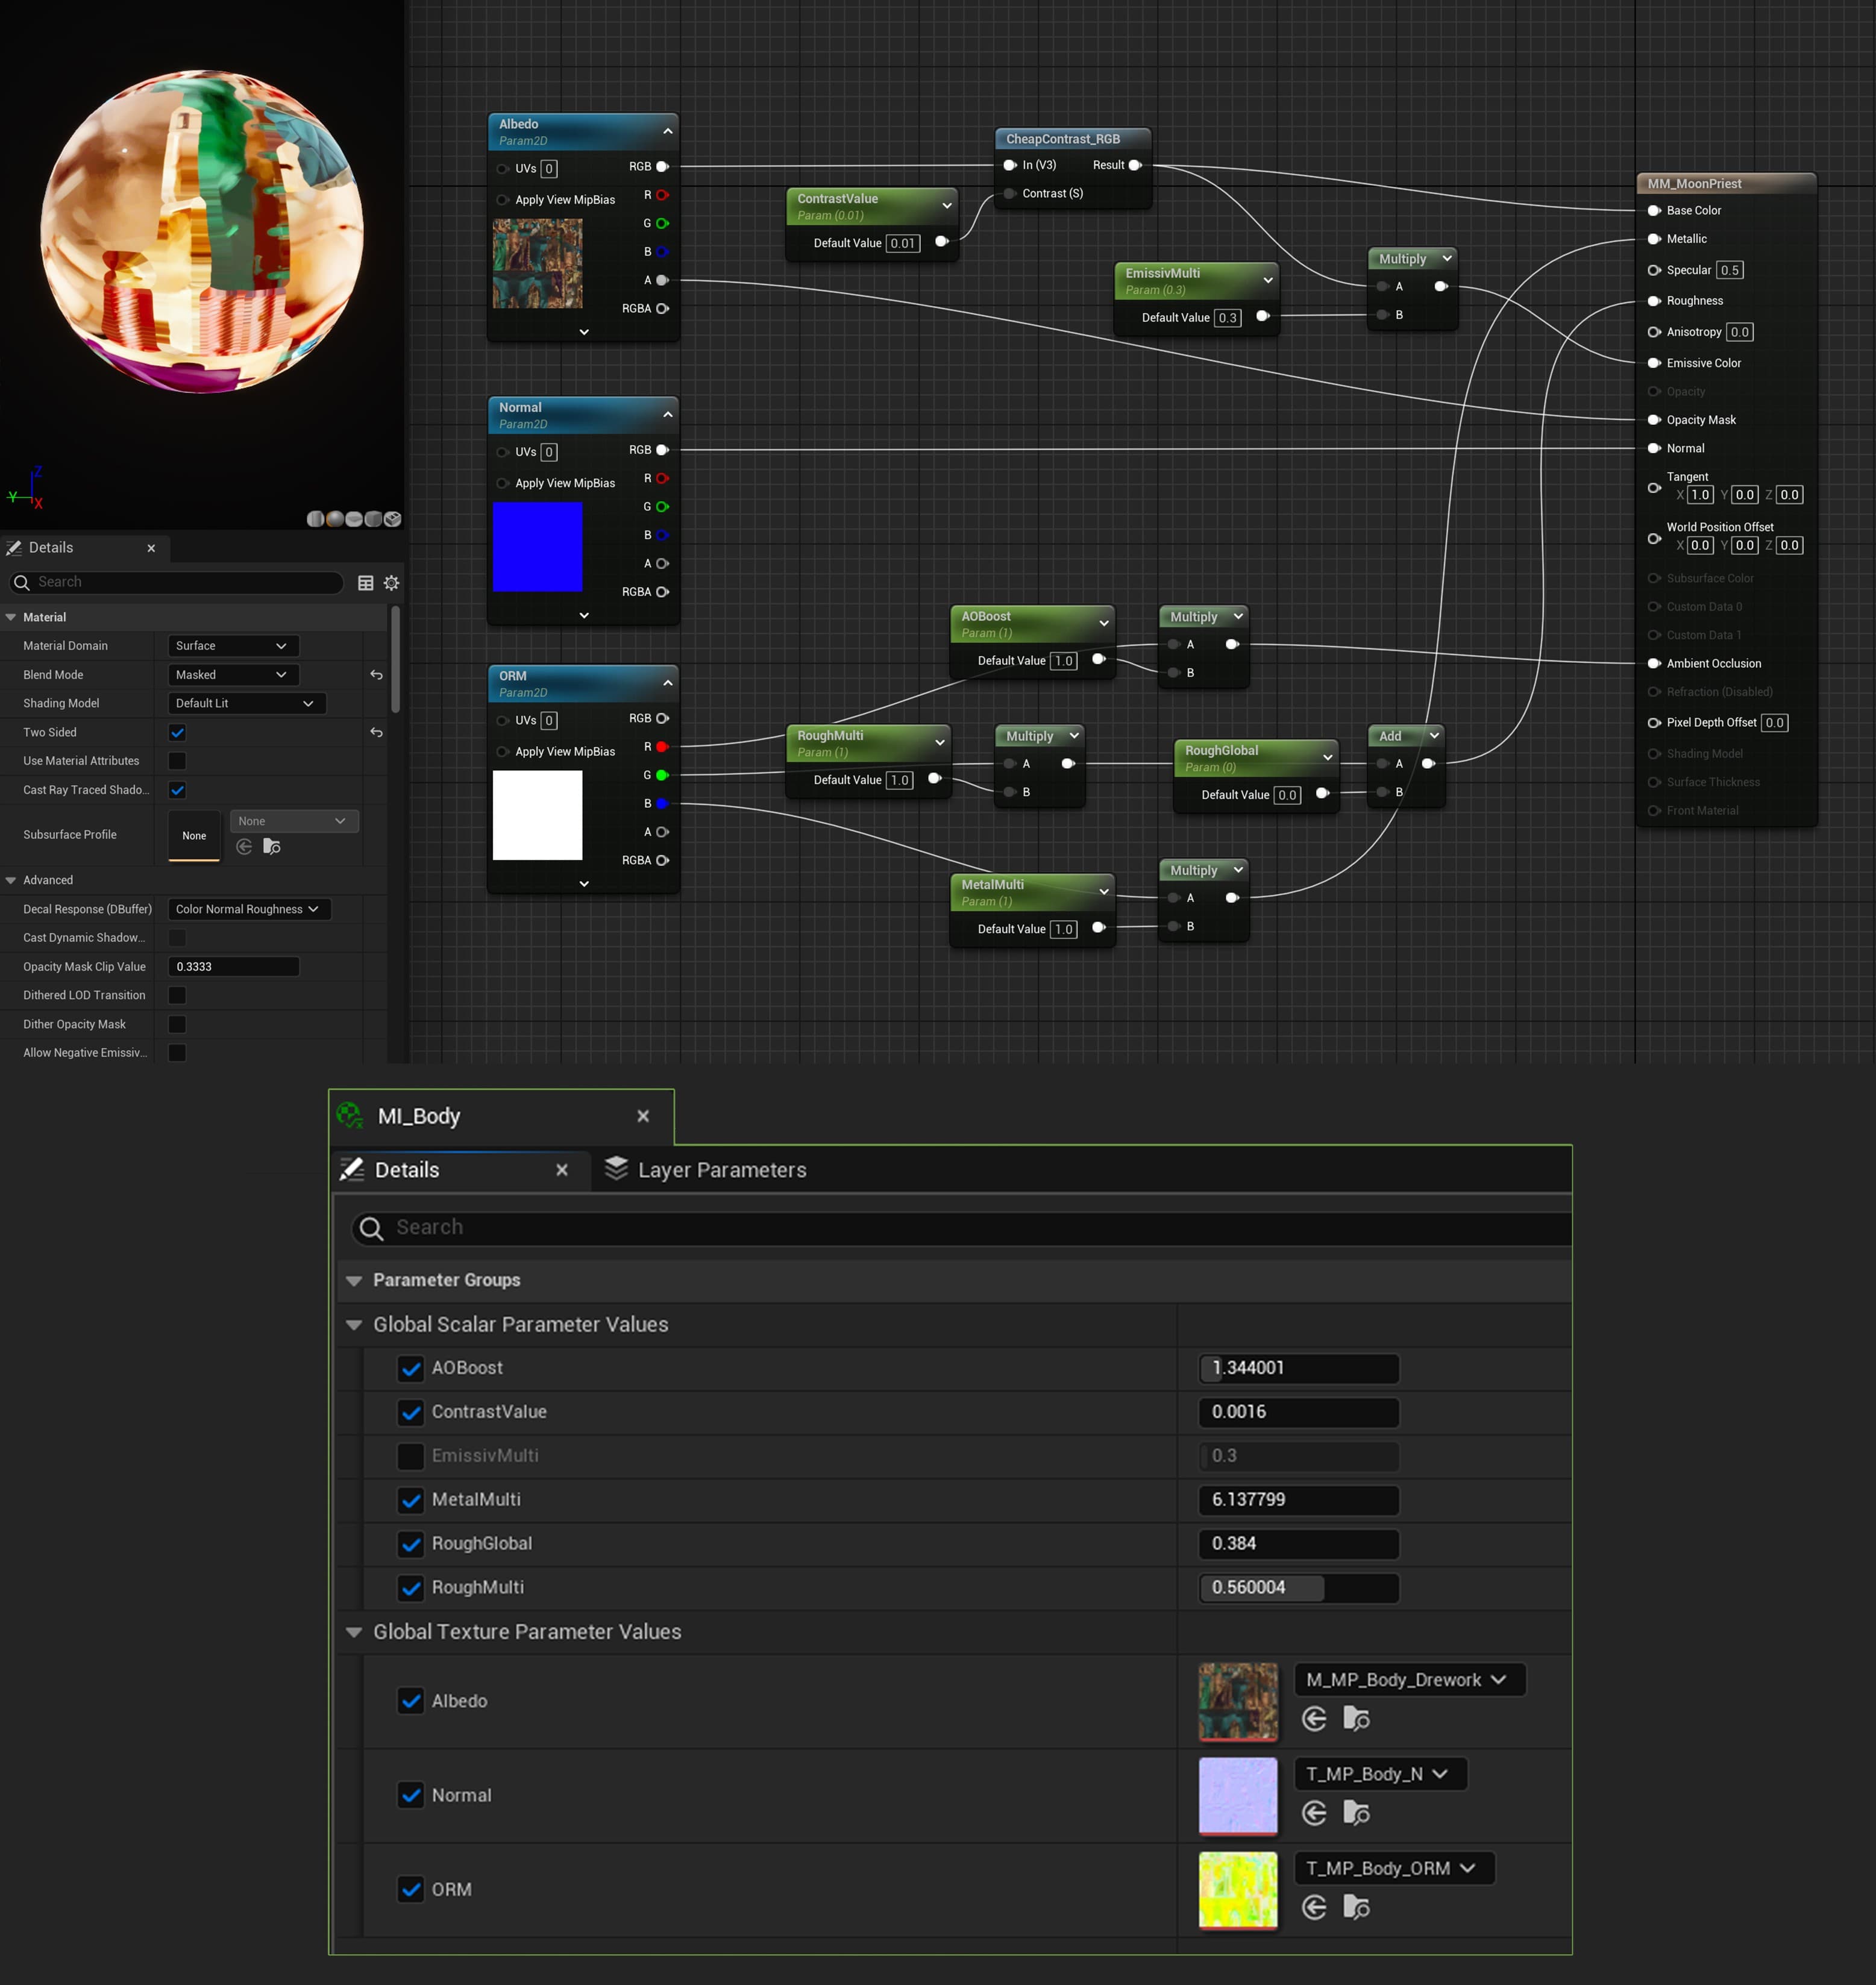Browse to Albedo texture in Content Browser
The height and width of the screenshot is (1985, 1876).
1356,1719
